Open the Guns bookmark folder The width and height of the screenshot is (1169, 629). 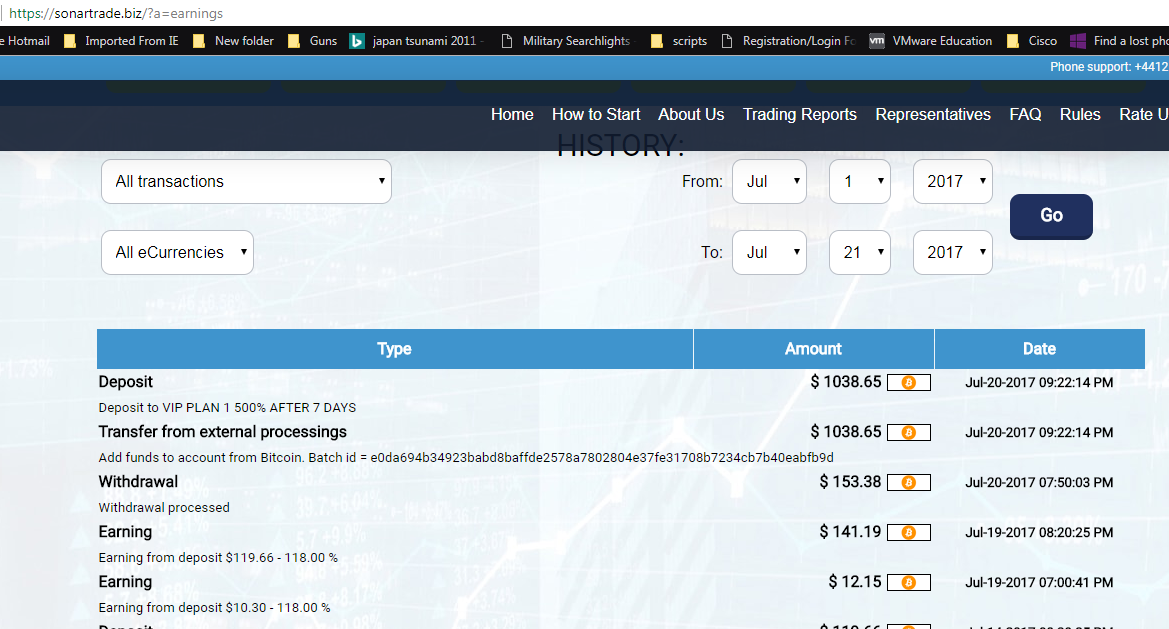click(x=312, y=41)
